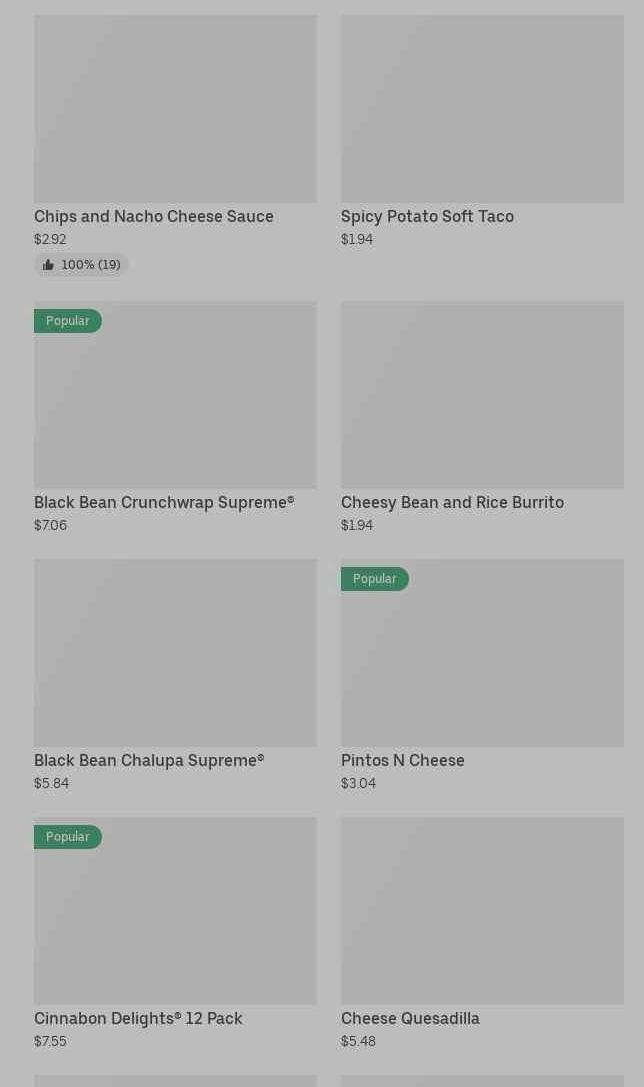This screenshot has height=1087, width=644.
Task: Click the $3.04 price under Pintos N Cheese
Action: tap(358, 783)
